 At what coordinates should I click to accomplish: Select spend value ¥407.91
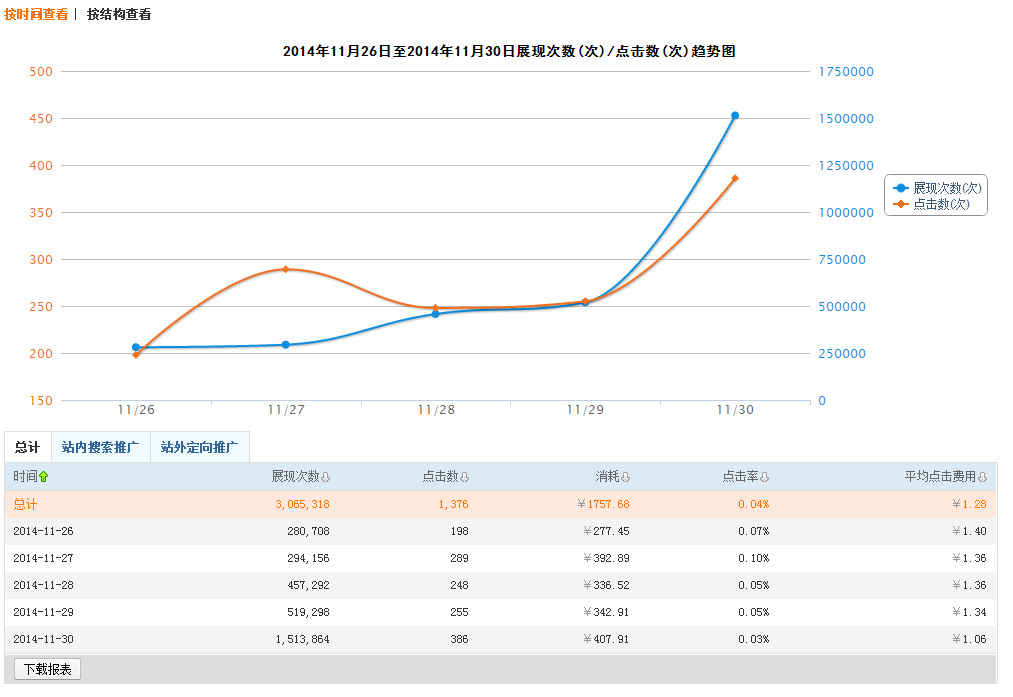tap(606, 640)
